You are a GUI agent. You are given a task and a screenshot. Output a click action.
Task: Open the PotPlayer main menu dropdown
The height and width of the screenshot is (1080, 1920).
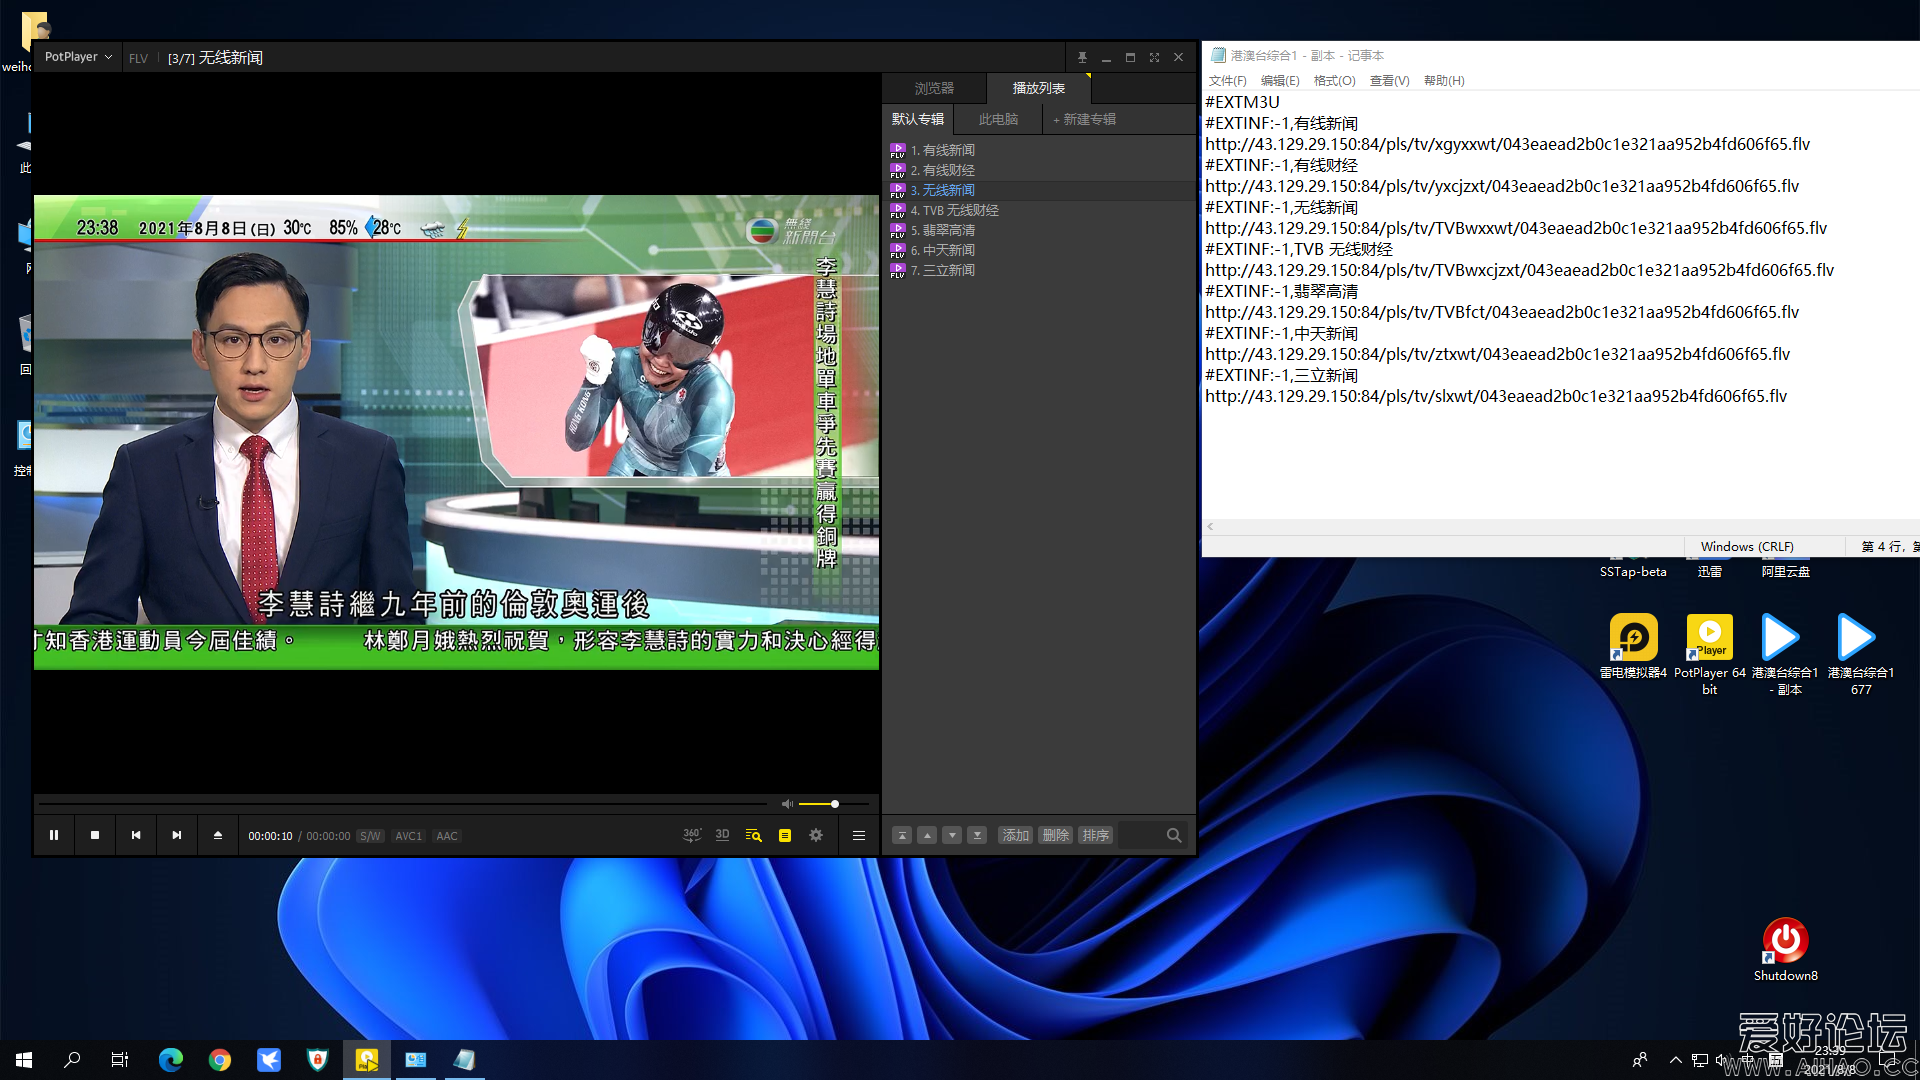pos(78,57)
